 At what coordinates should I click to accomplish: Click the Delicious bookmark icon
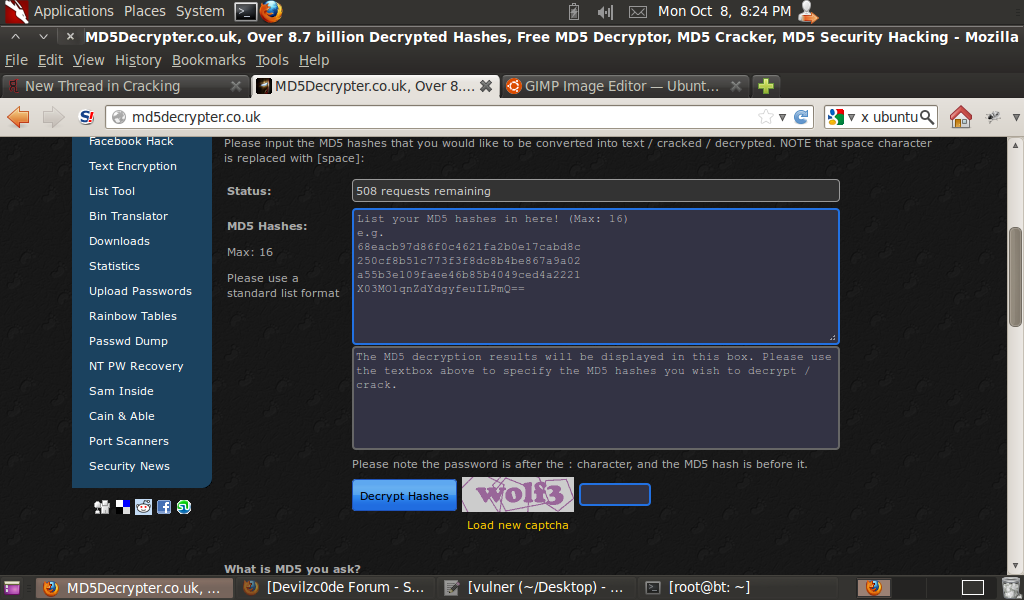point(123,507)
